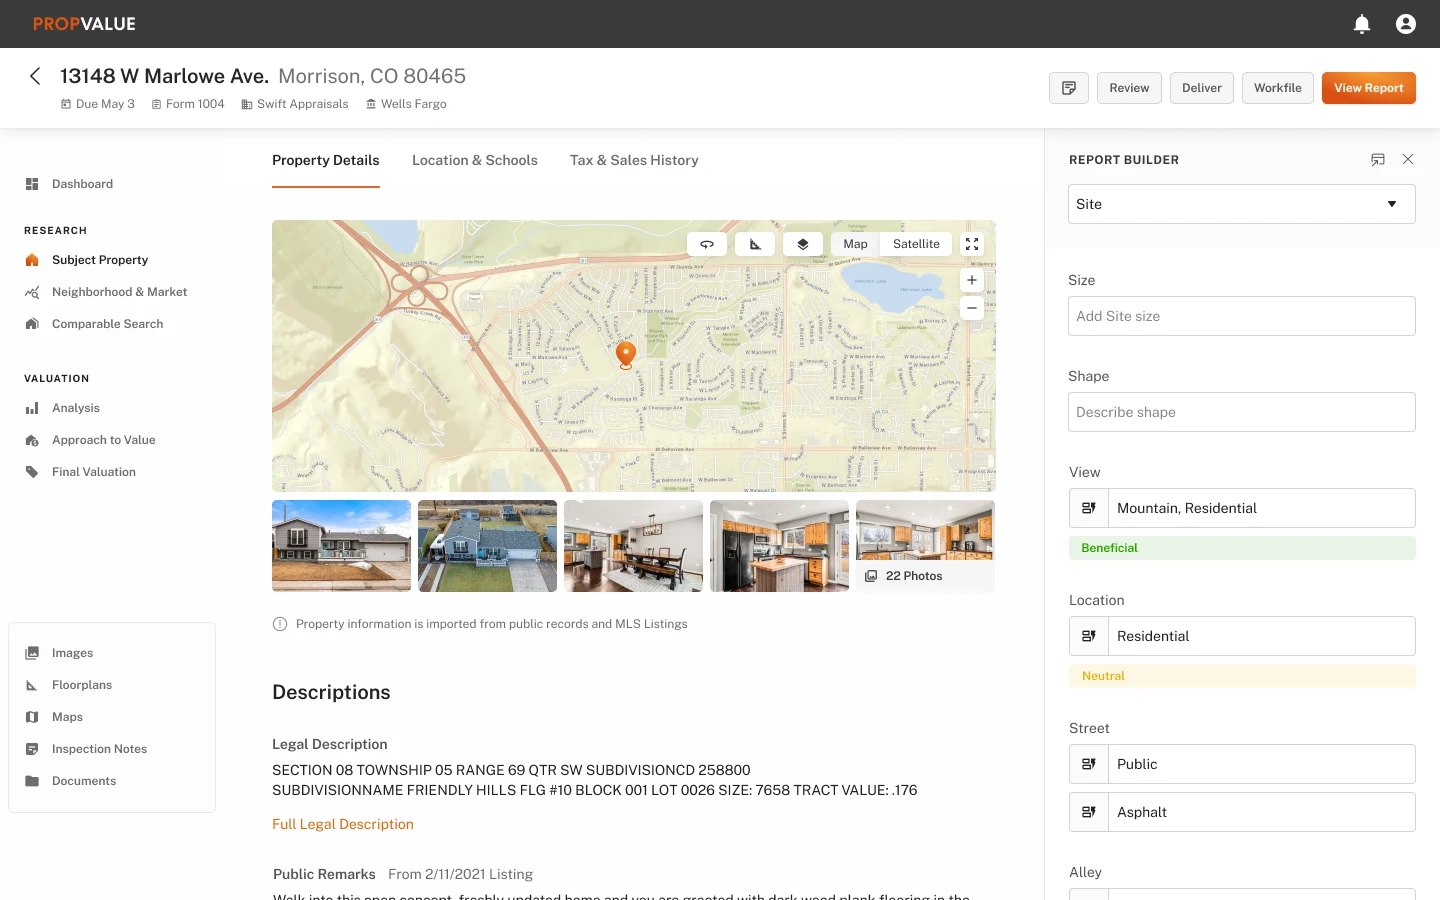Expand the Site section dropdown
The width and height of the screenshot is (1440, 900).
tap(1242, 204)
